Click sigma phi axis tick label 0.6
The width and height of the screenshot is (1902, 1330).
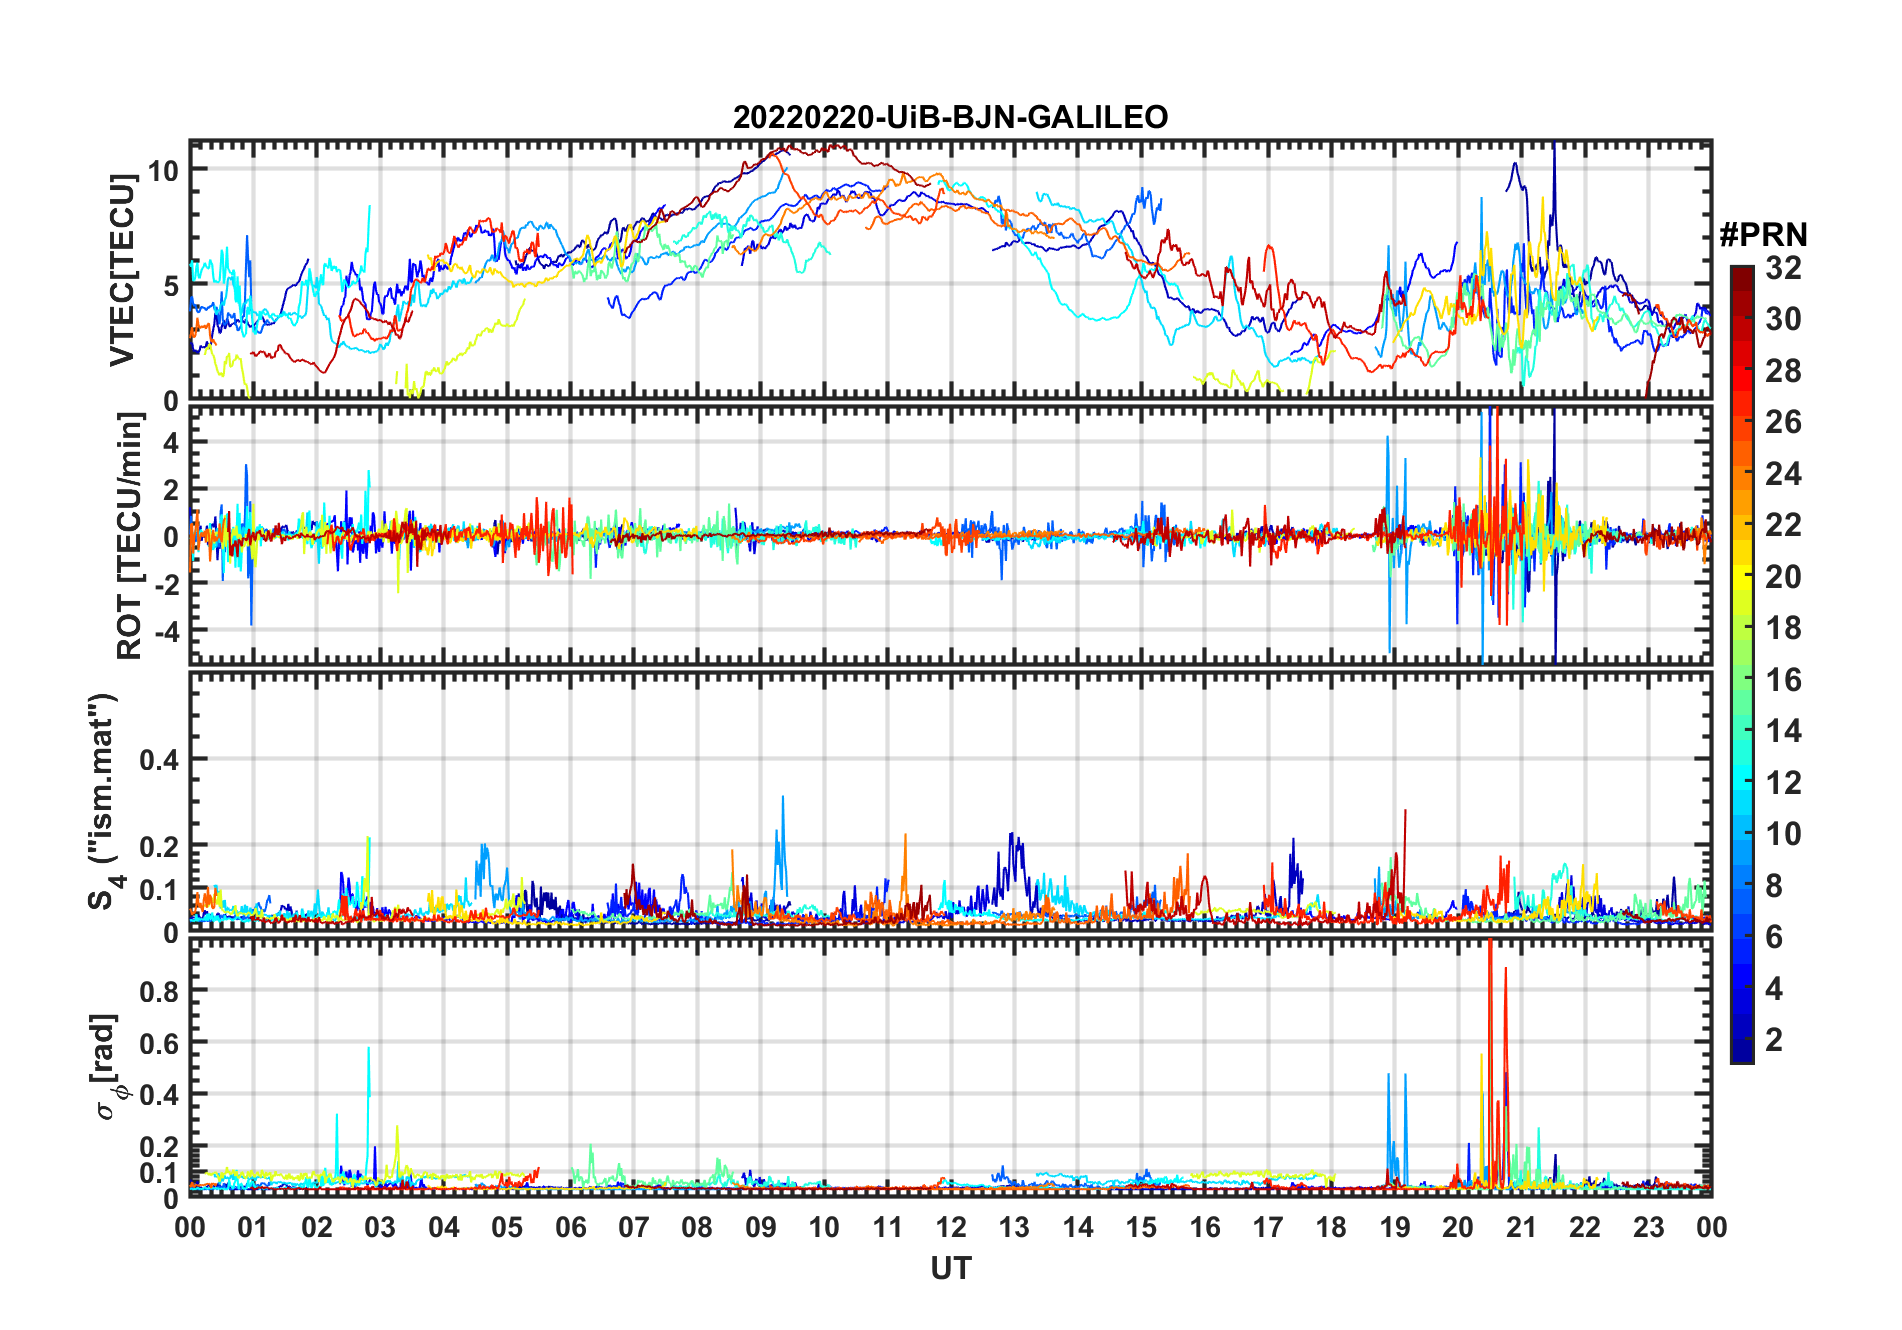click(x=159, y=1043)
